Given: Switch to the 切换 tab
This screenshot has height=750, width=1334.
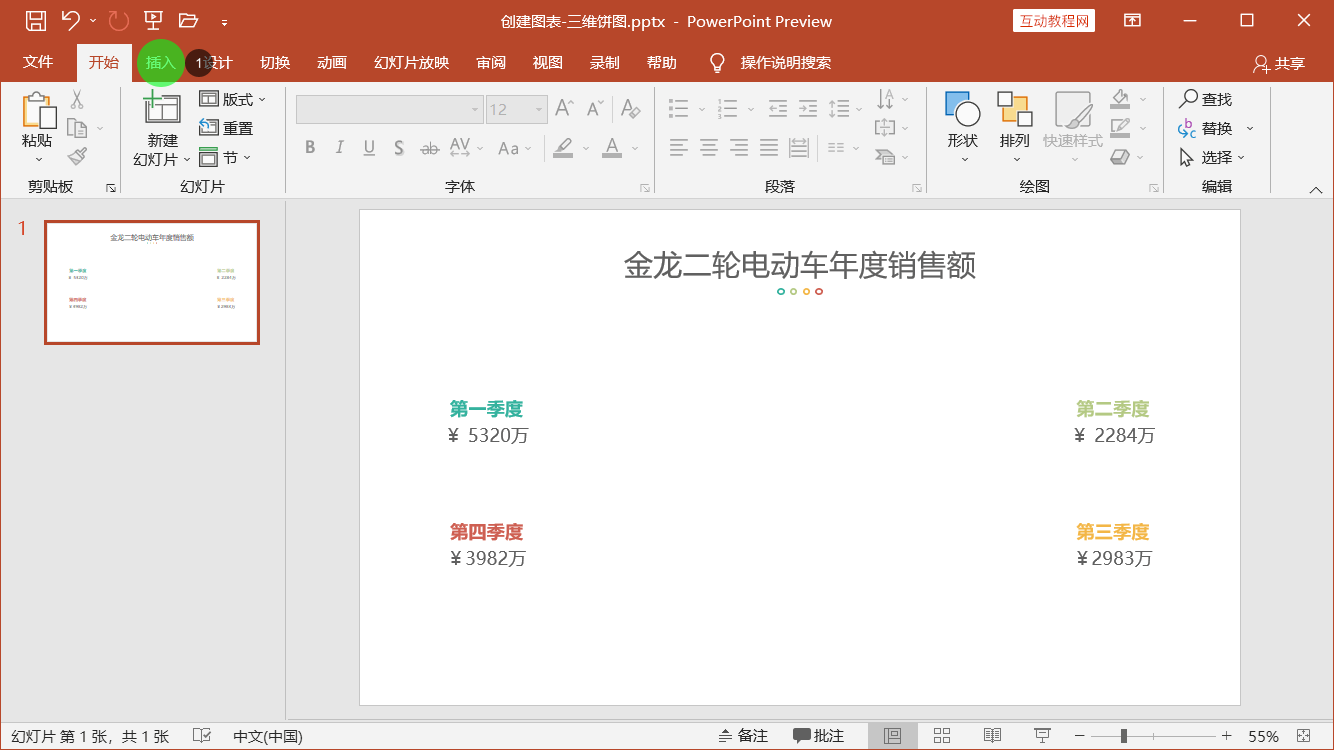Looking at the screenshot, I should click(275, 62).
